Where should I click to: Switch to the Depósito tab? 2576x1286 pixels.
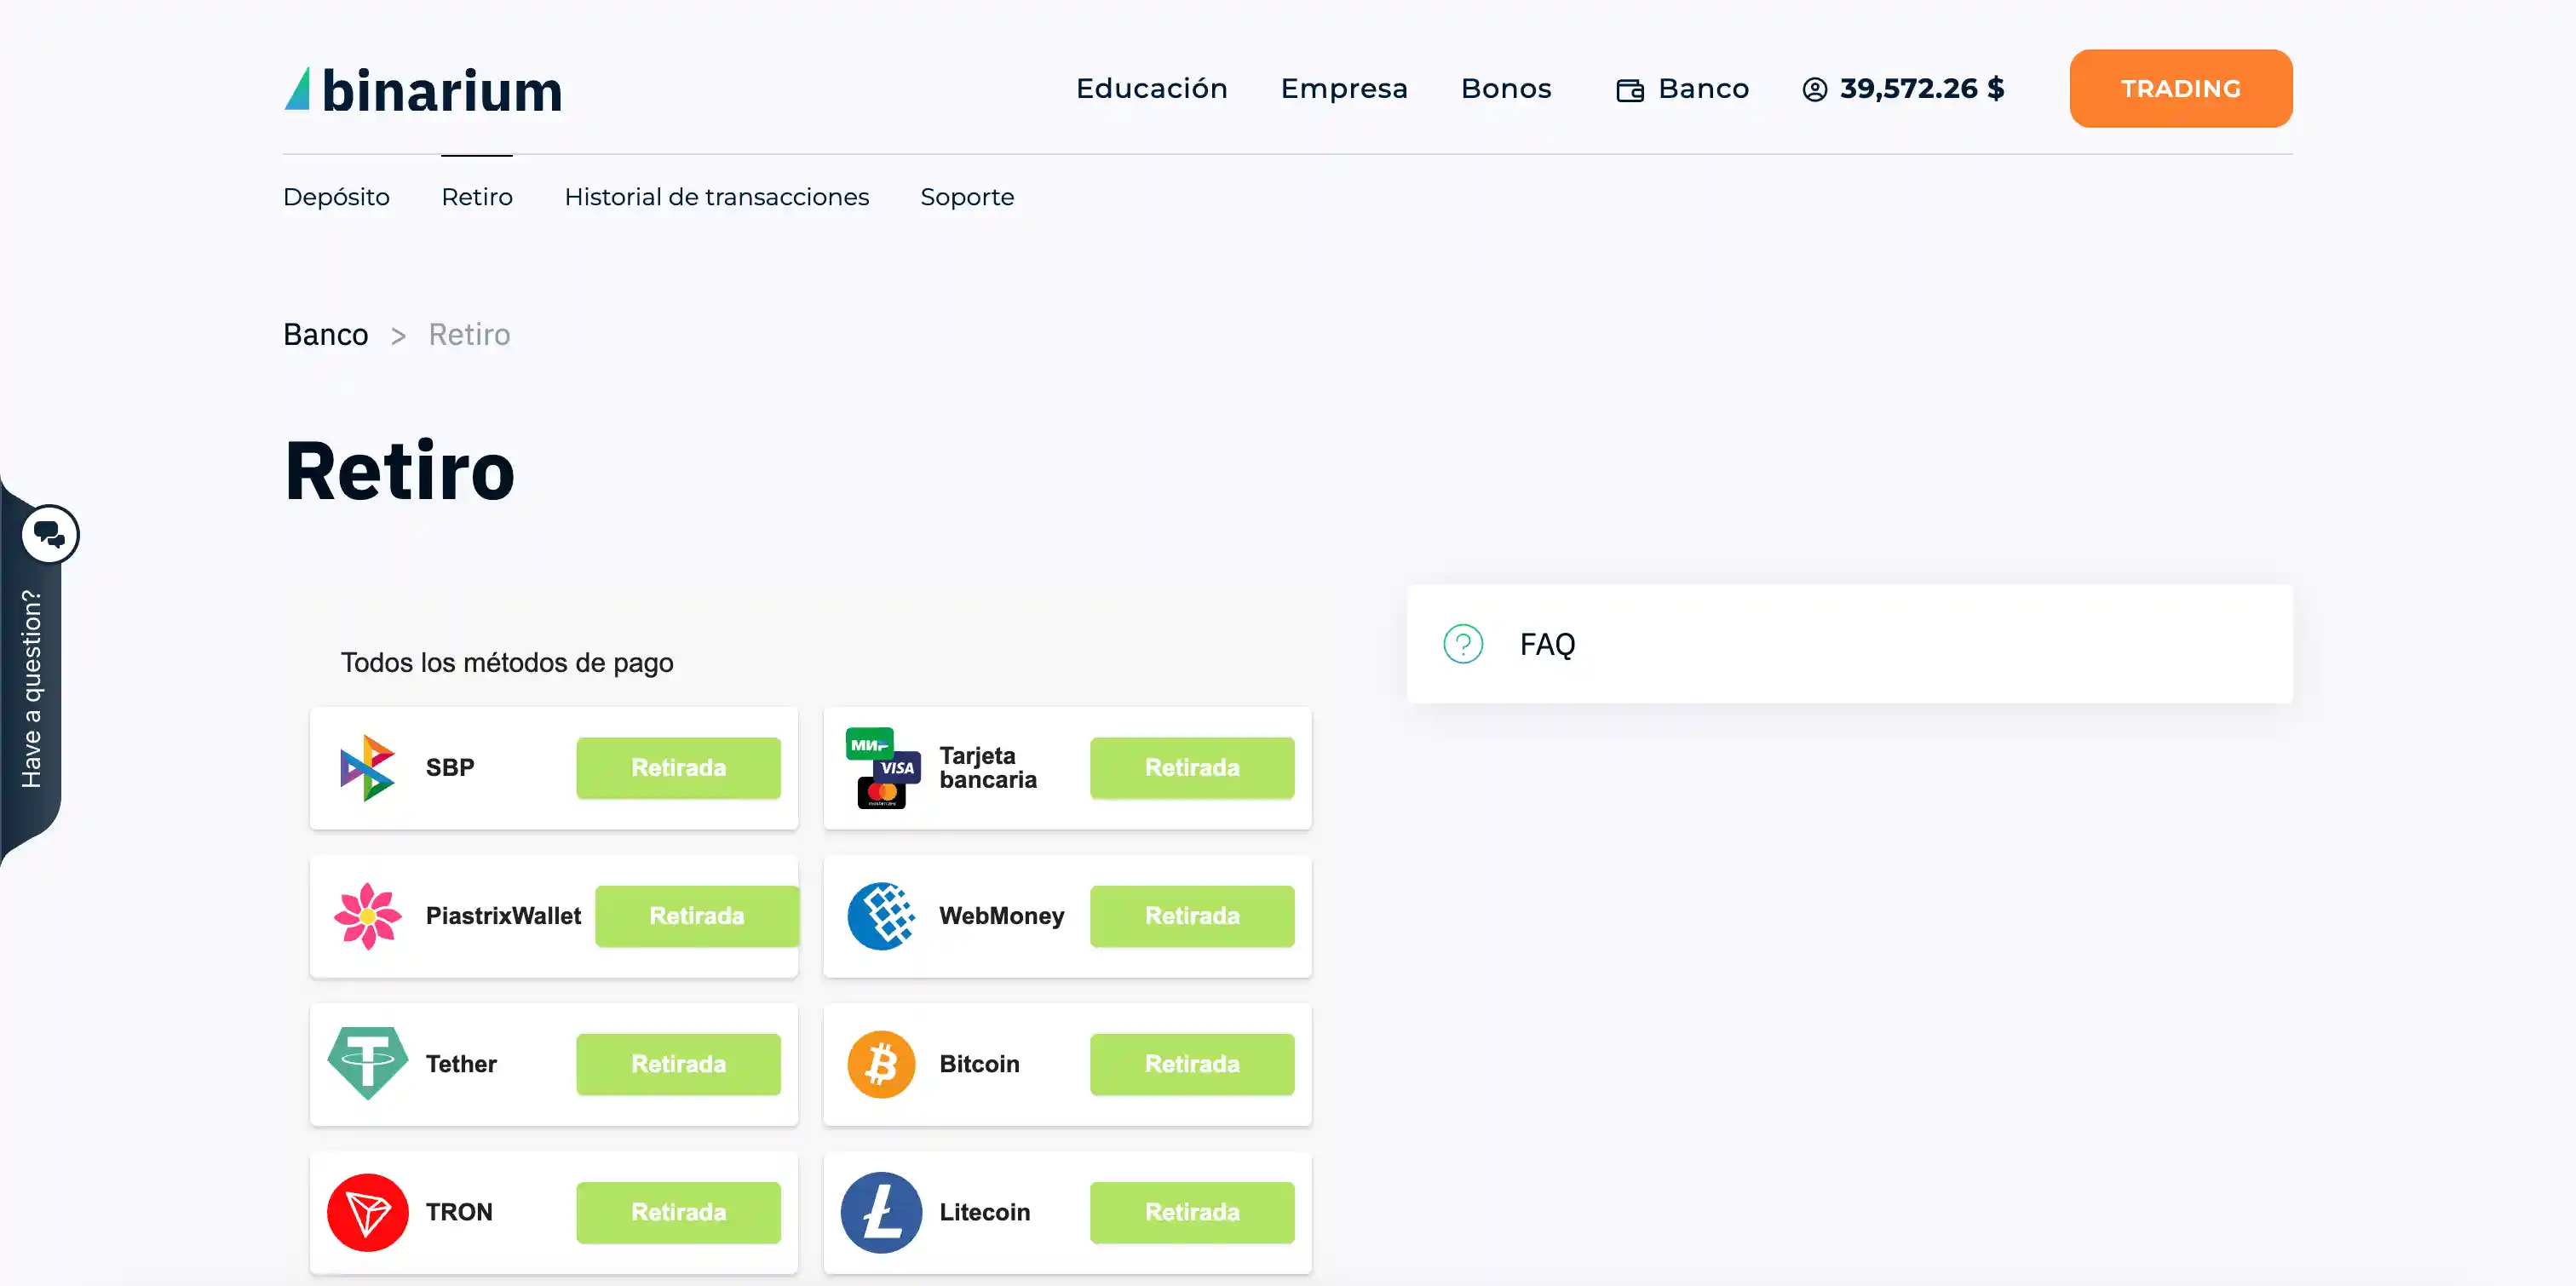[336, 197]
